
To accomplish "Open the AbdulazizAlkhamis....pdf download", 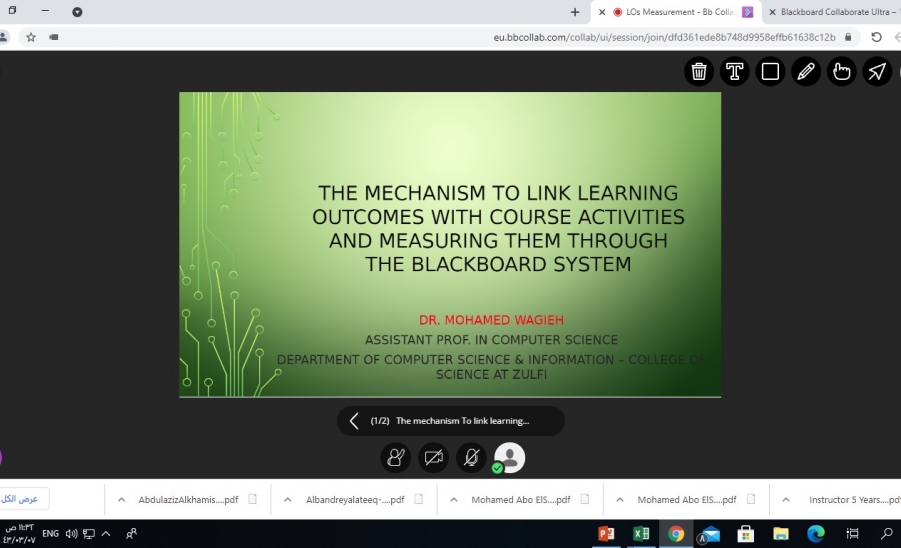I will (x=188, y=500).
